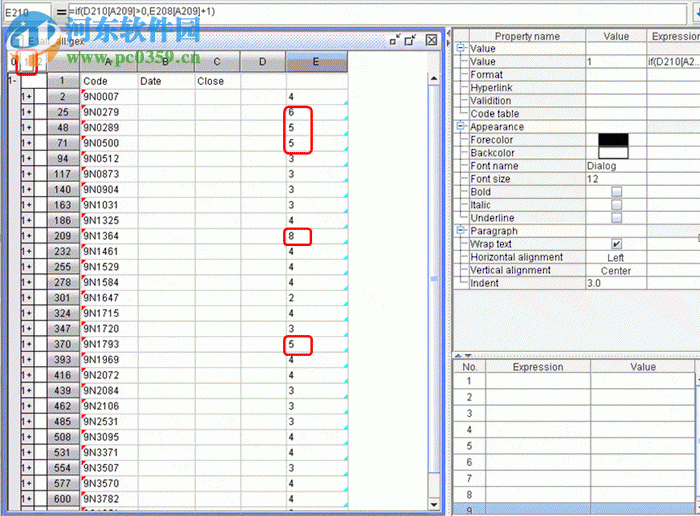Image resolution: width=700 pixels, height=516 pixels.
Task: Click the formula bar expression field
Action: (x=377, y=12)
